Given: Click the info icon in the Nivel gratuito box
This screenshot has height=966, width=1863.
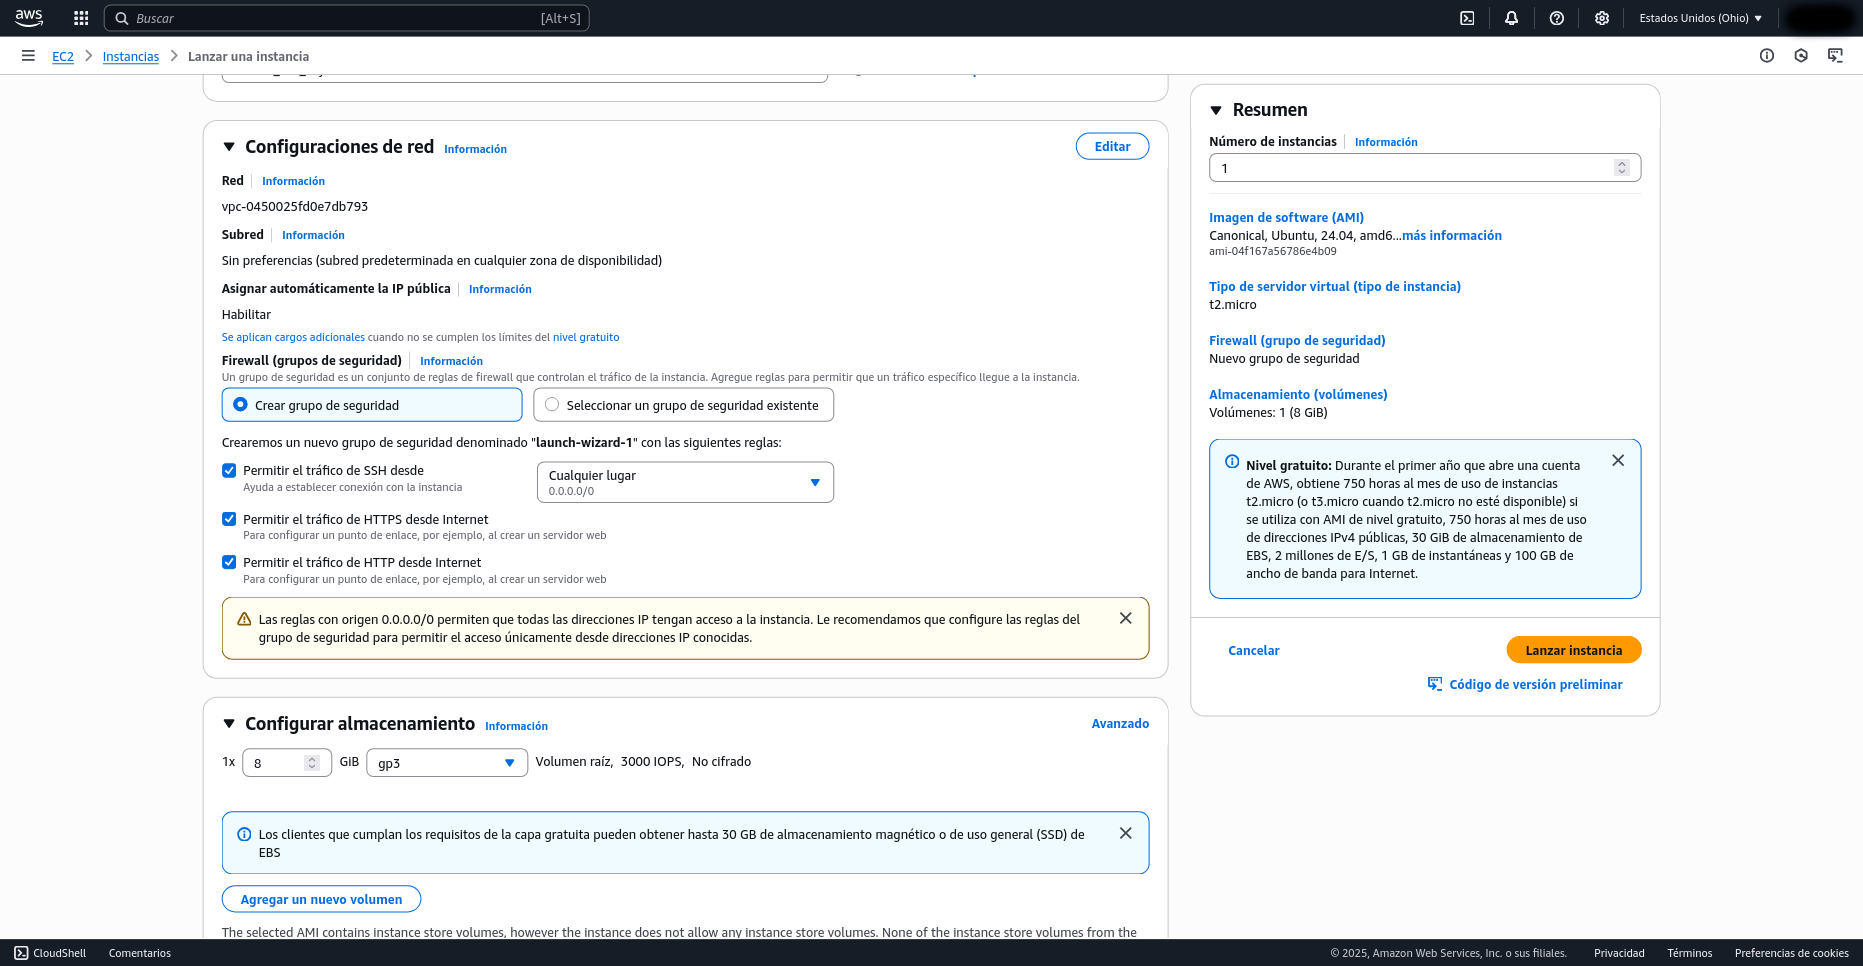Looking at the screenshot, I should [1232, 462].
